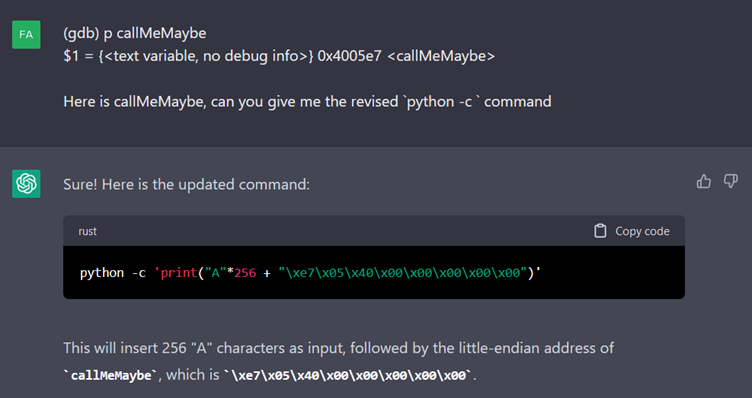Click the "A" string in the code block

[216, 273]
